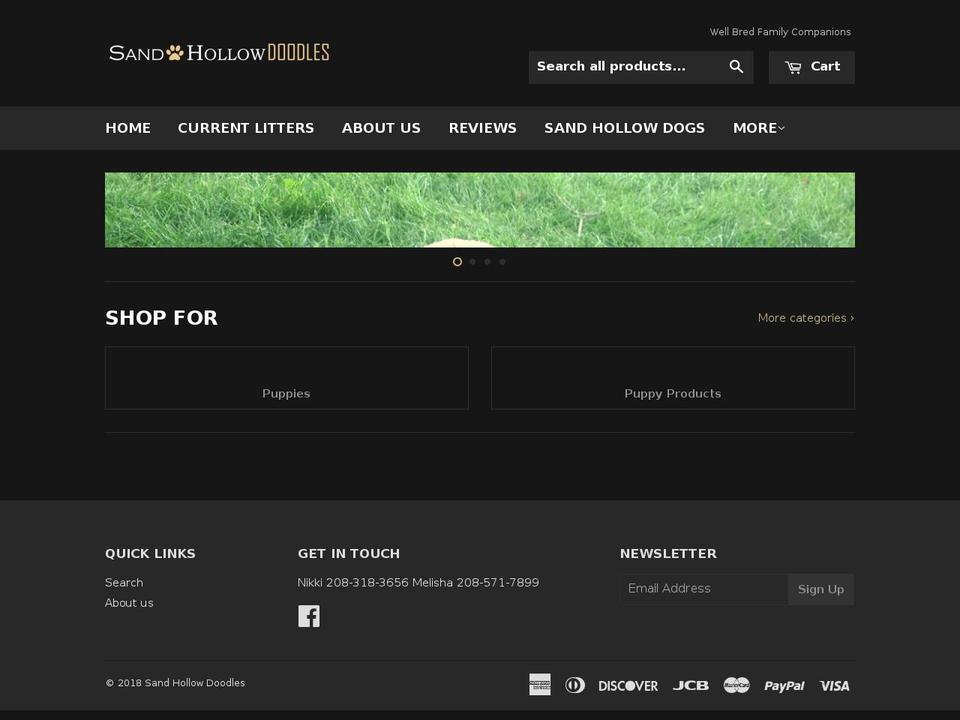Focus the newsletter Email Address field
The width and height of the screenshot is (960, 720).
tap(704, 589)
